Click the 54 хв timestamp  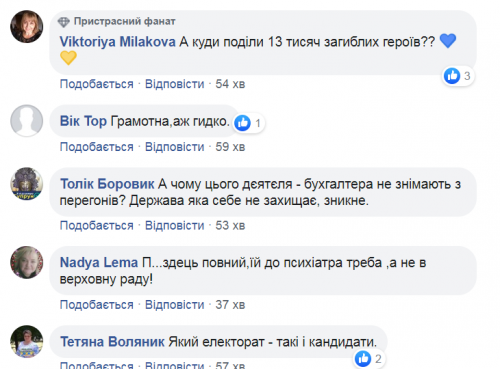tap(230, 84)
